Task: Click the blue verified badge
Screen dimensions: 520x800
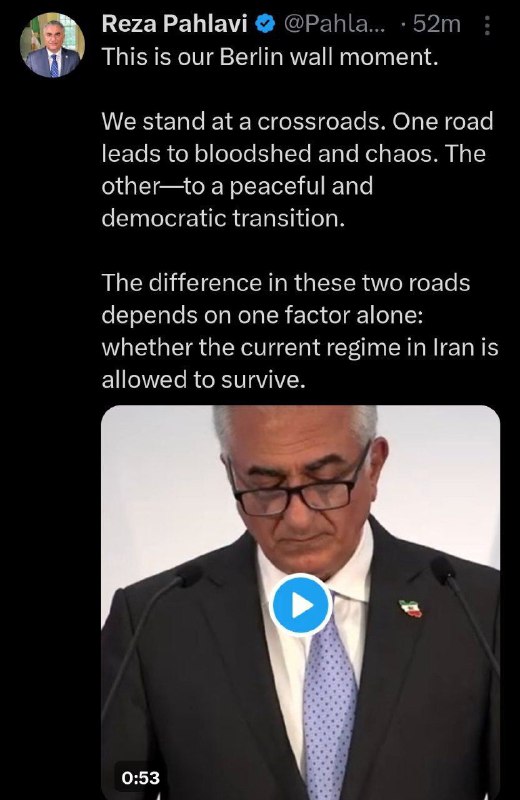Action: pyautogui.click(x=266, y=24)
